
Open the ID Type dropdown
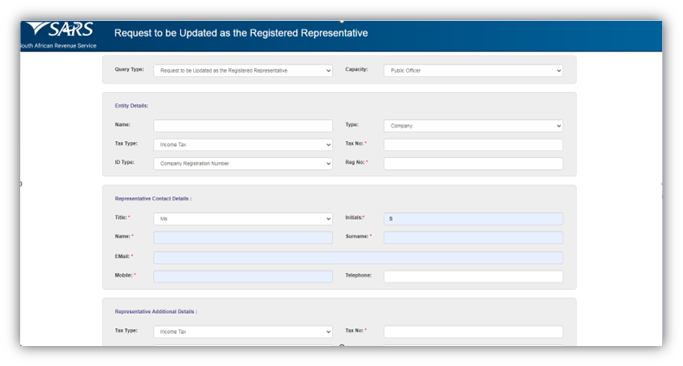[x=243, y=163]
